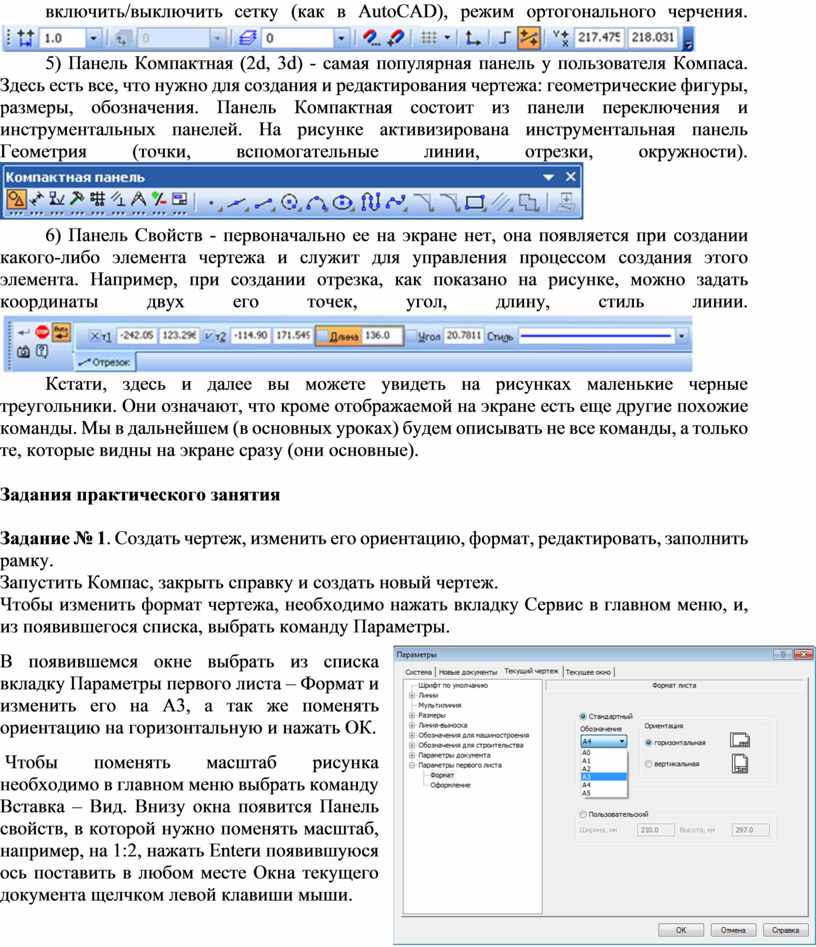This screenshot has width=816, height=947.
Task: Open the cursor step value dropdown arrow
Action: point(94,38)
